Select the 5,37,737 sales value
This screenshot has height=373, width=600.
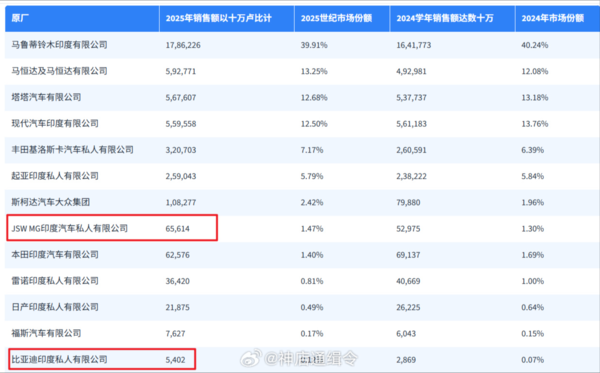411,98
